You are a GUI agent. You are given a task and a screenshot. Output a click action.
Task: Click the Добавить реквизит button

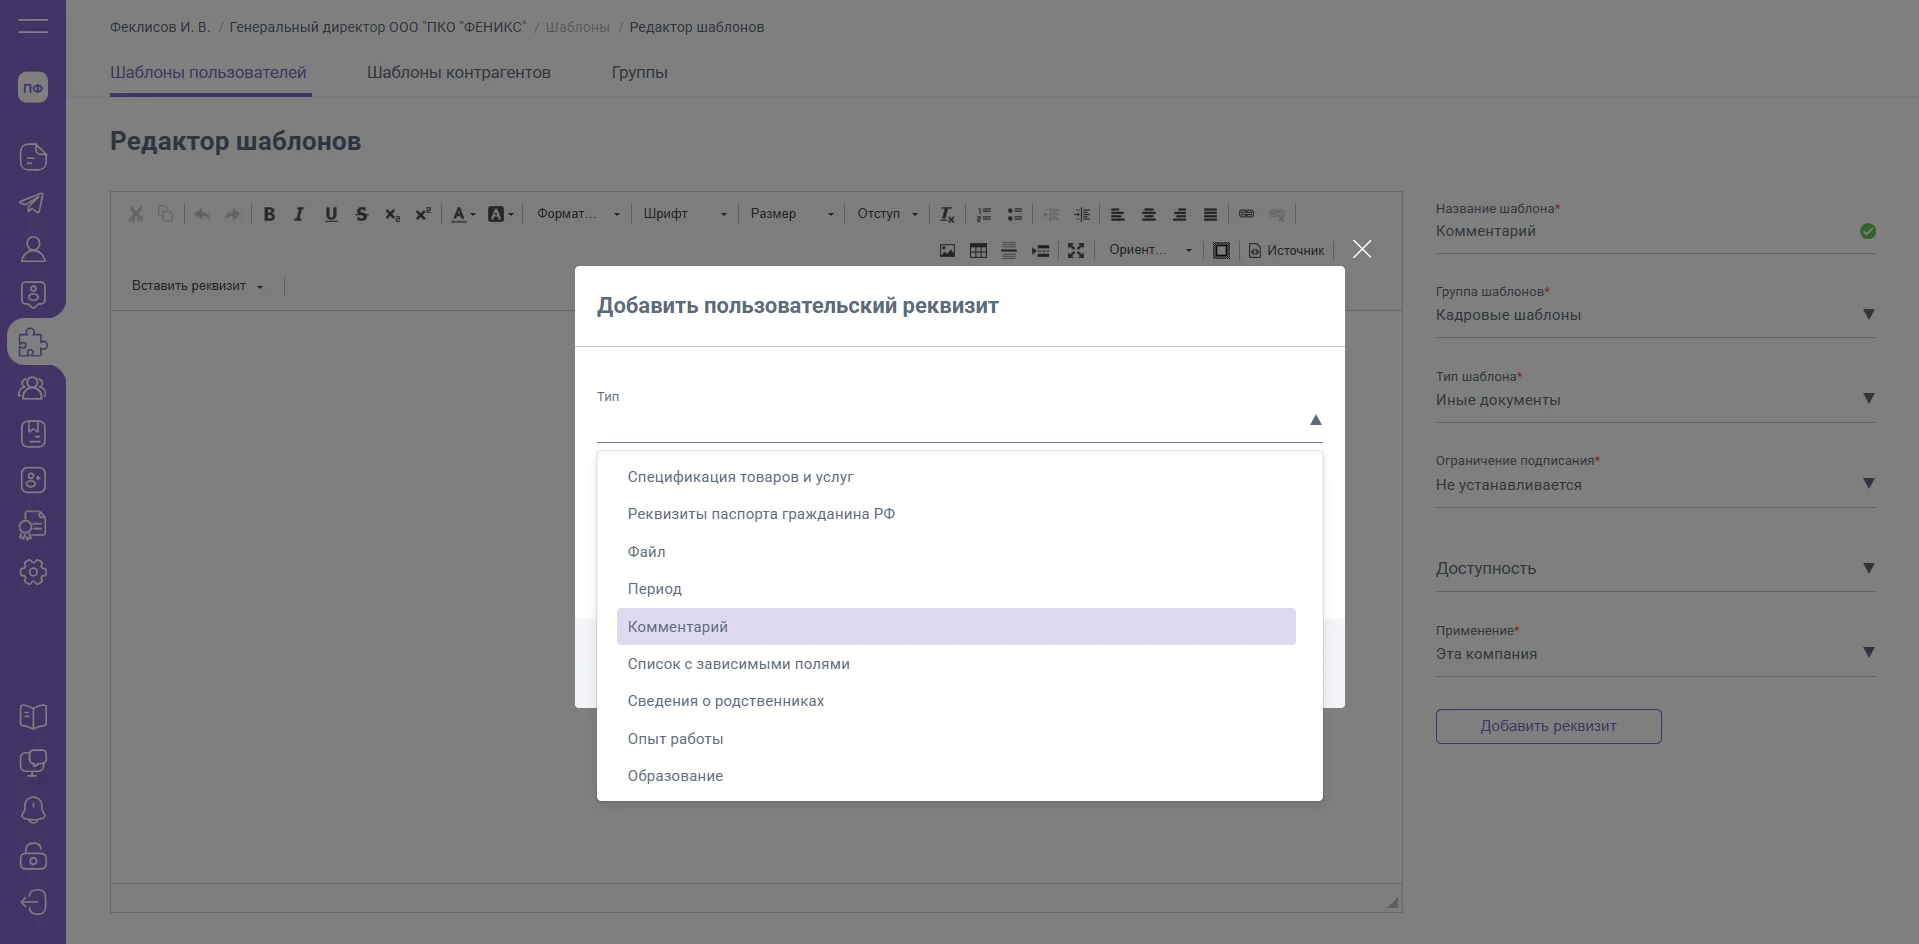[1548, 726]
